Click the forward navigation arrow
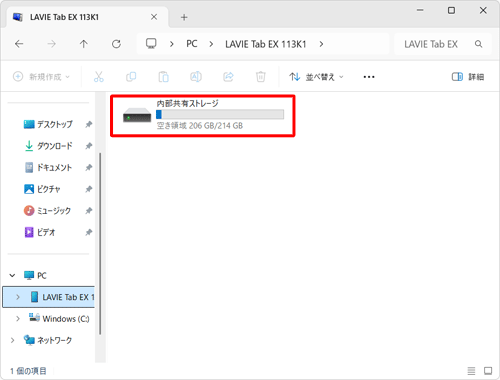 point(51,44)
